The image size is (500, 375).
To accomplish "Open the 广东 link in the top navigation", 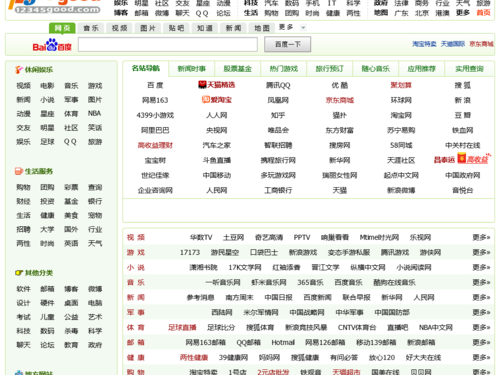I will (401, 13).
